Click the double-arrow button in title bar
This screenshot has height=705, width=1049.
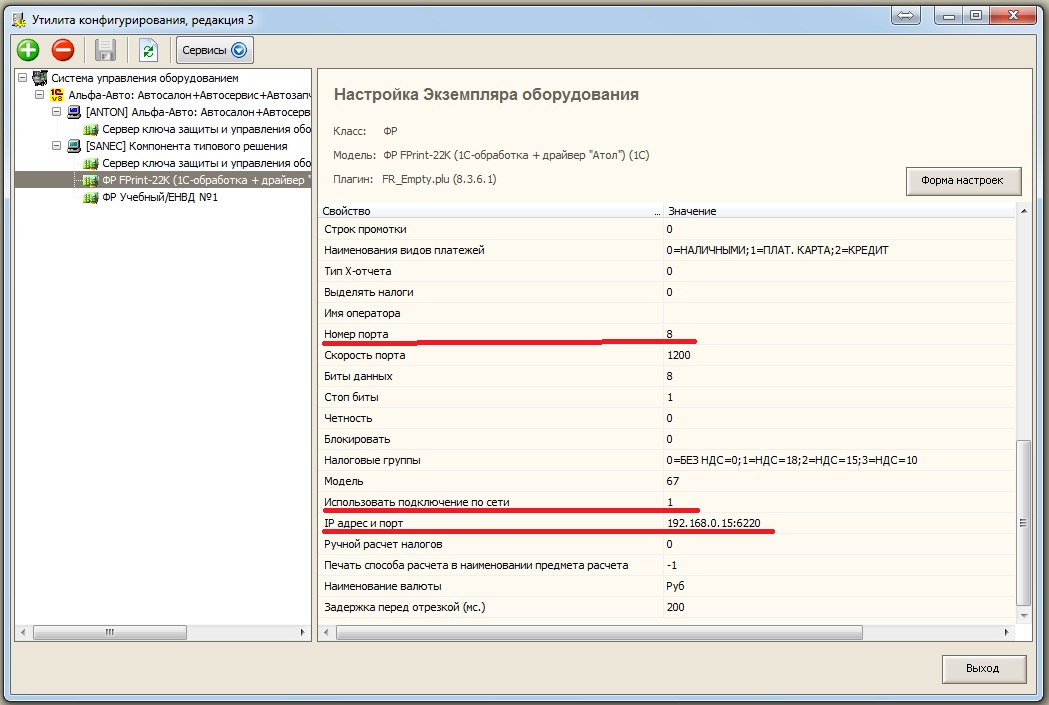pyautogui.click(x=905, y=15)
